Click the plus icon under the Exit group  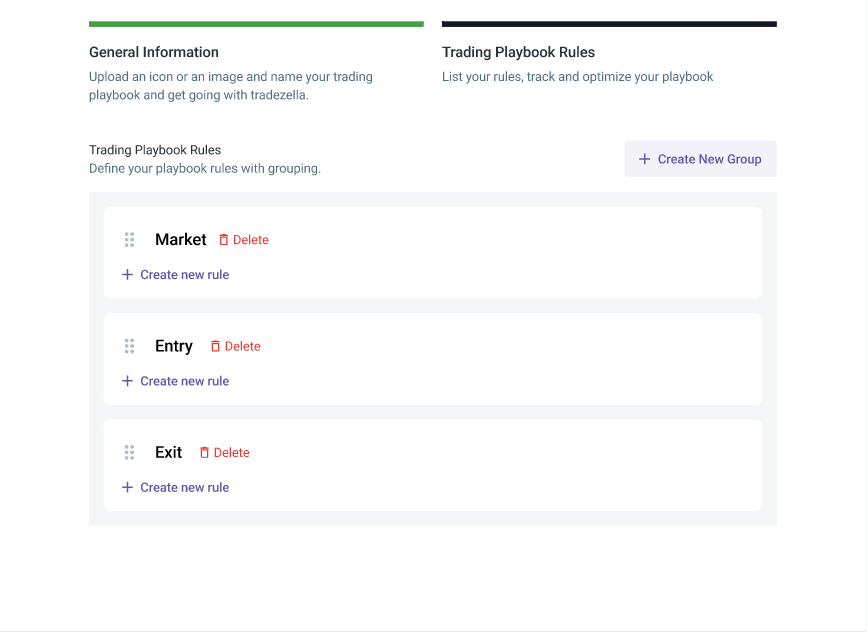point(127,487)
